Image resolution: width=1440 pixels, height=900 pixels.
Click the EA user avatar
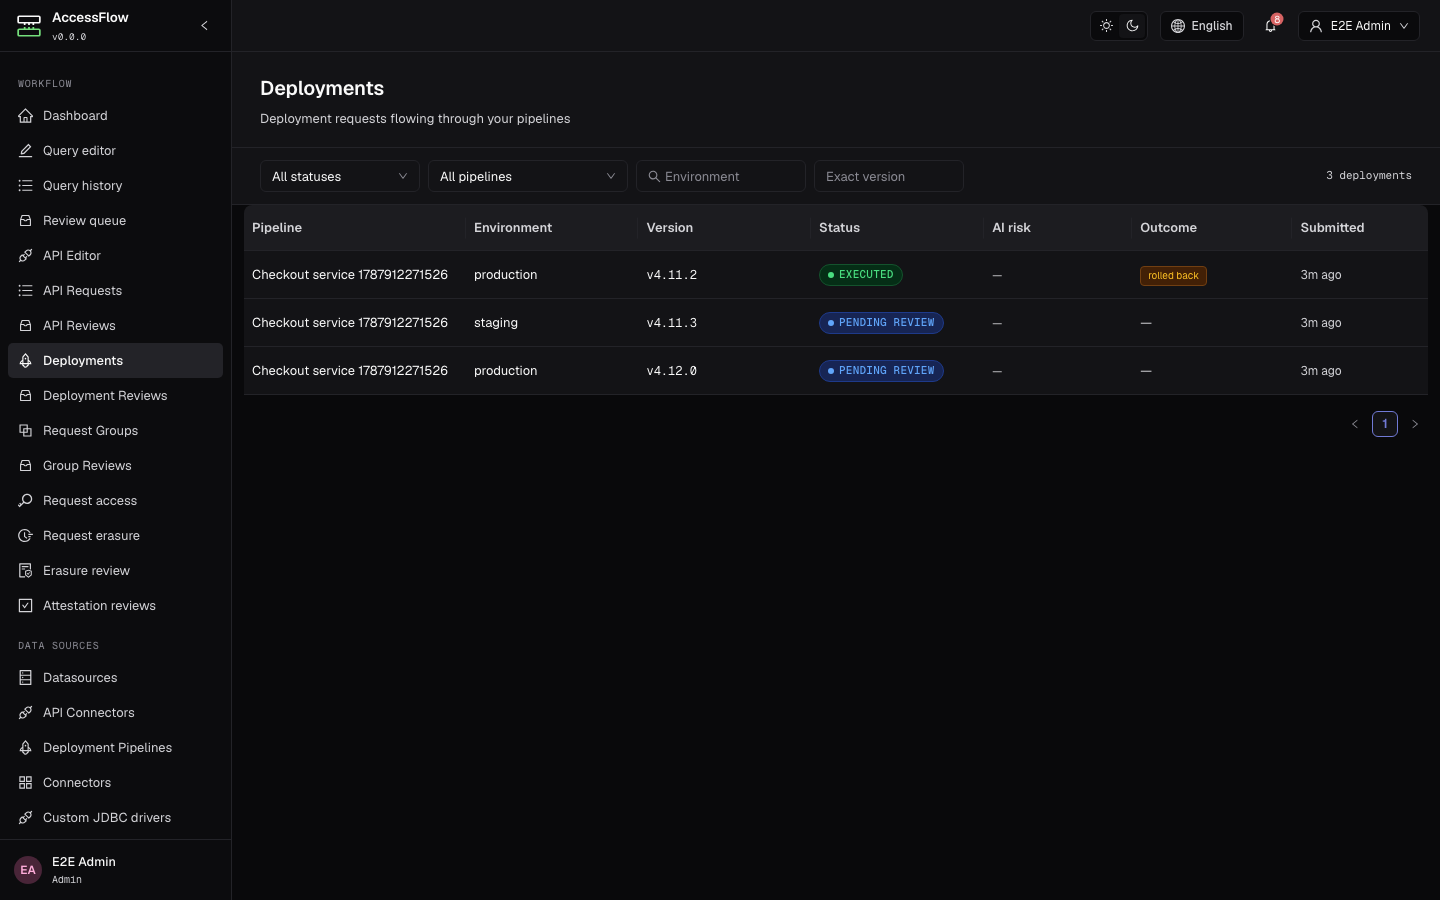(x=28, y=870)
